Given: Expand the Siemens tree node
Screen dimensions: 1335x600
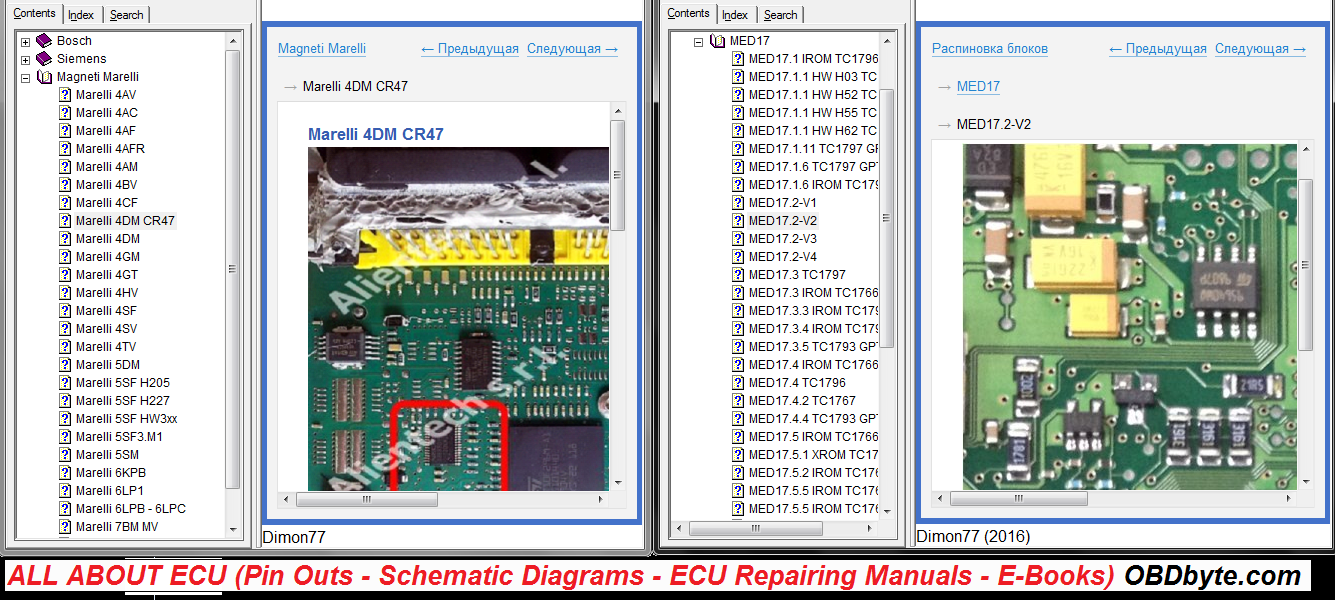Looking at the screenshot, I should click(x=25, y=60).
